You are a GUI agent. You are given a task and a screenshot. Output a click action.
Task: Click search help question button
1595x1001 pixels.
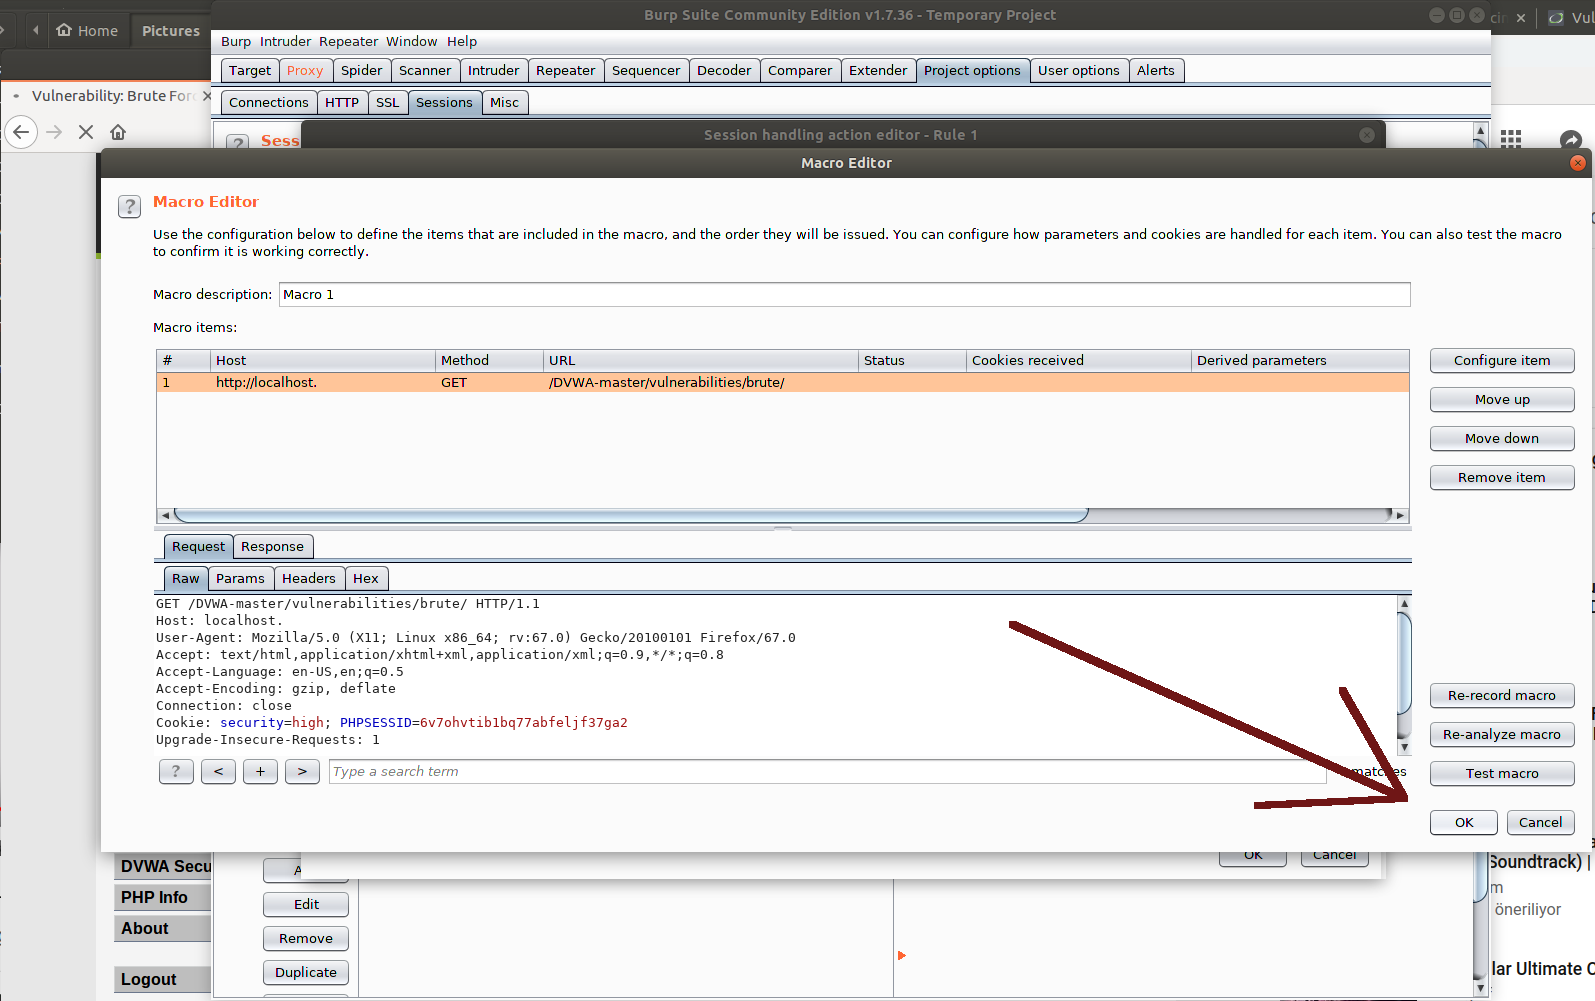[x=176, y=772]
